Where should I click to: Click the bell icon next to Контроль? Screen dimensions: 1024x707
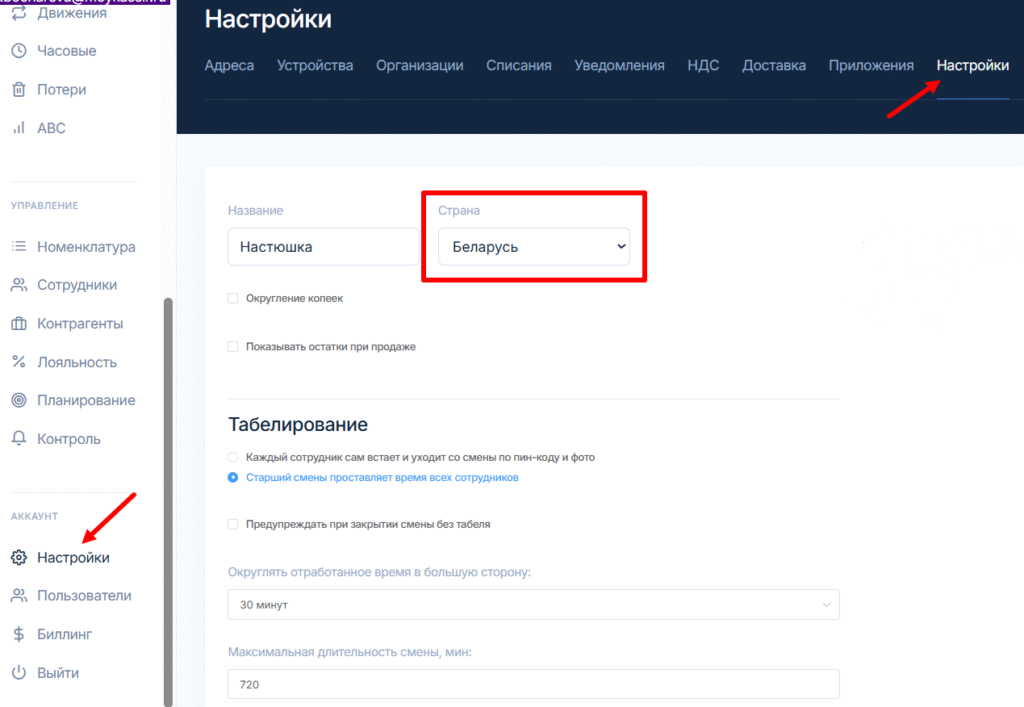(19, 439)
